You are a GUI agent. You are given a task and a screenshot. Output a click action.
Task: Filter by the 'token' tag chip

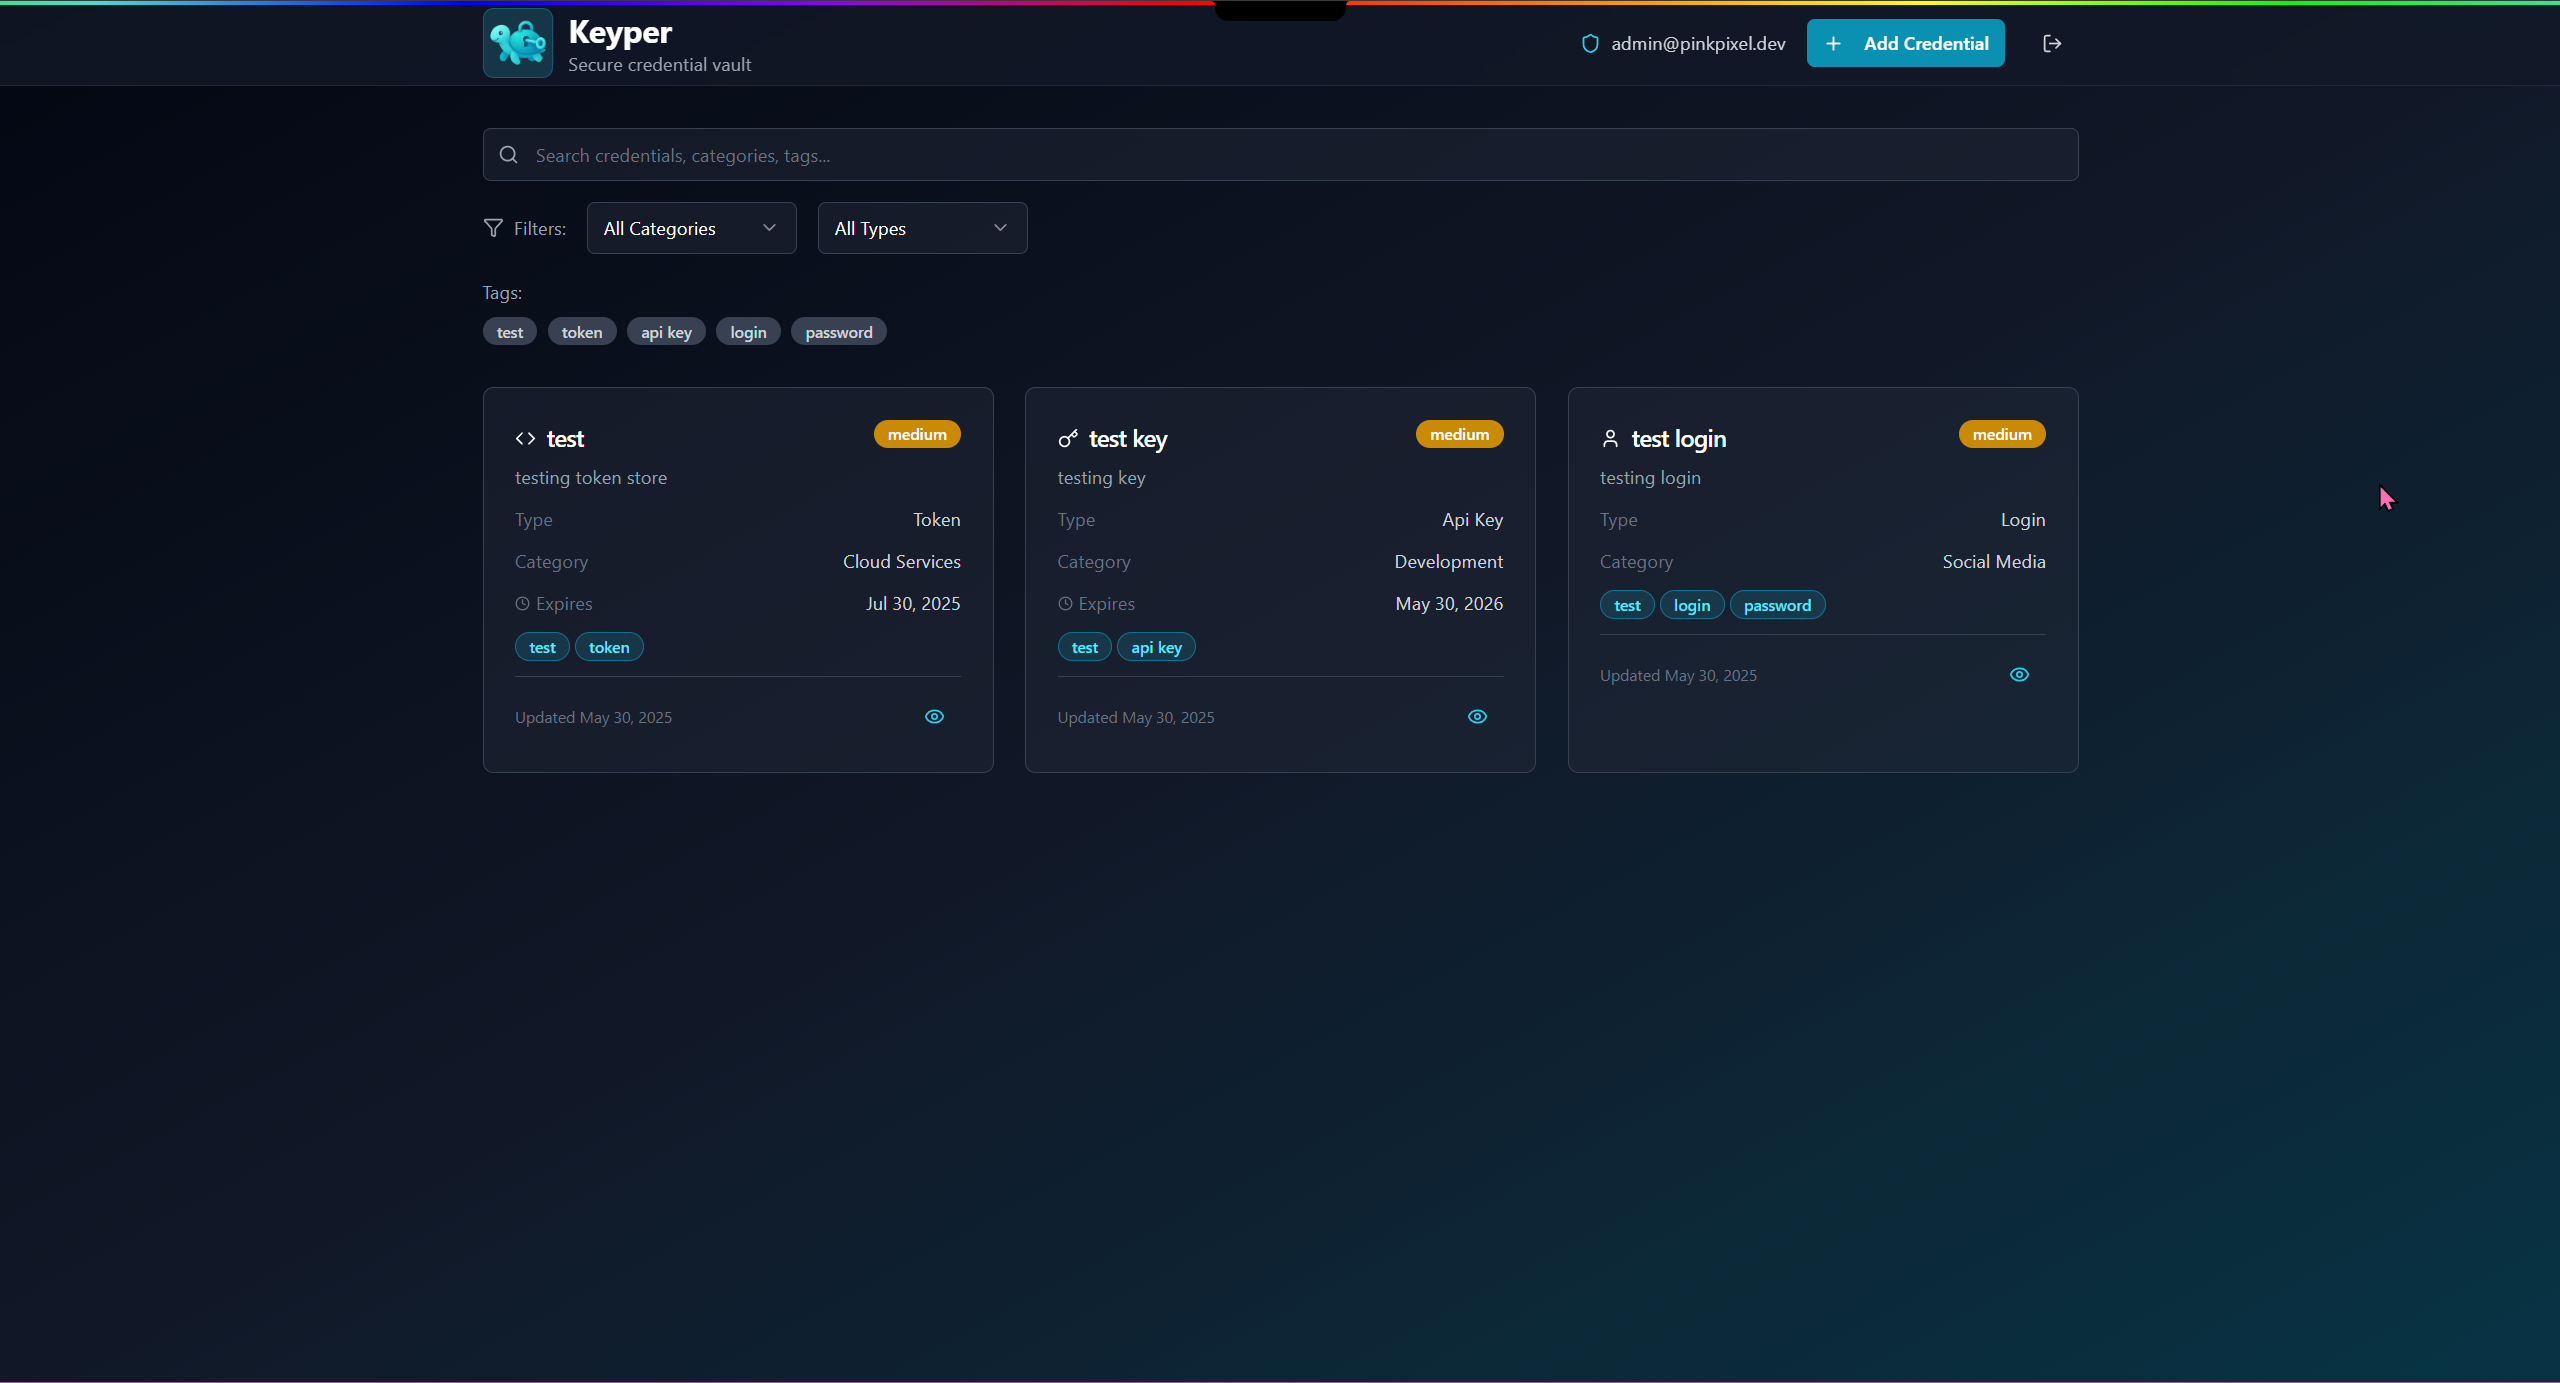(x=582, y=332)
